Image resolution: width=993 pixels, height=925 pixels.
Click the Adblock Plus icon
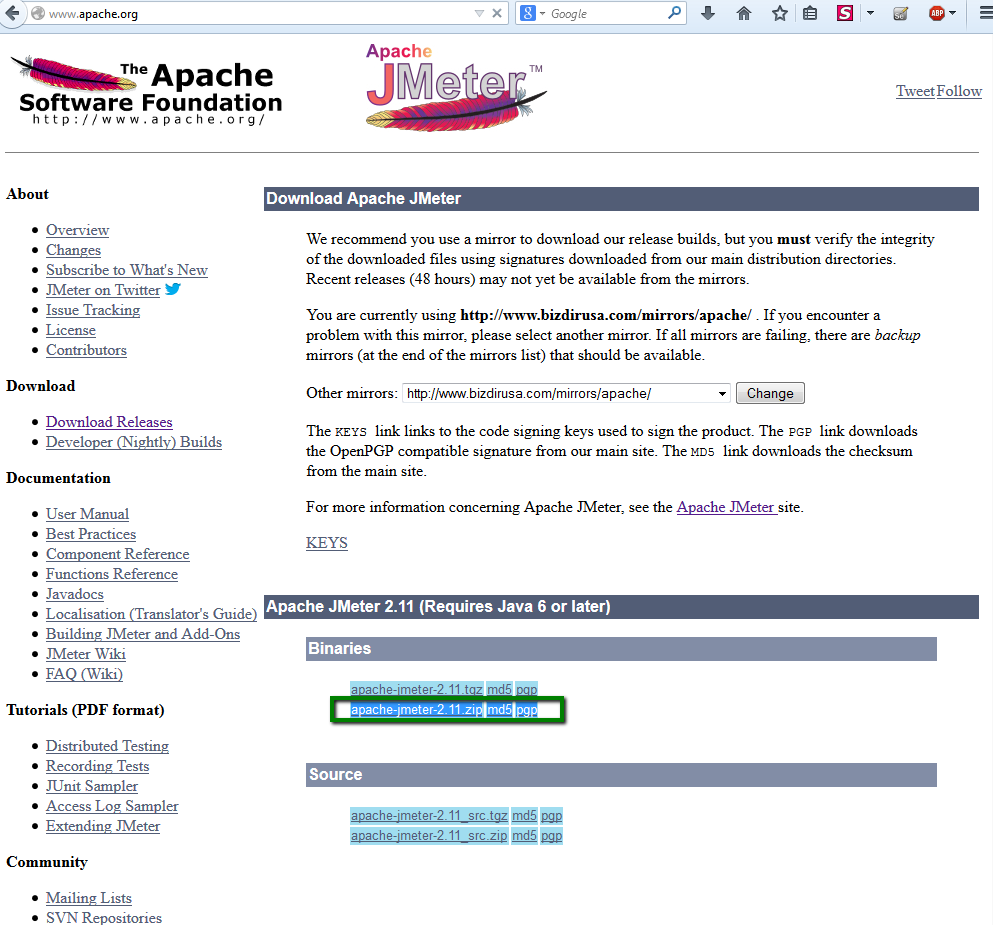point(937,13)
